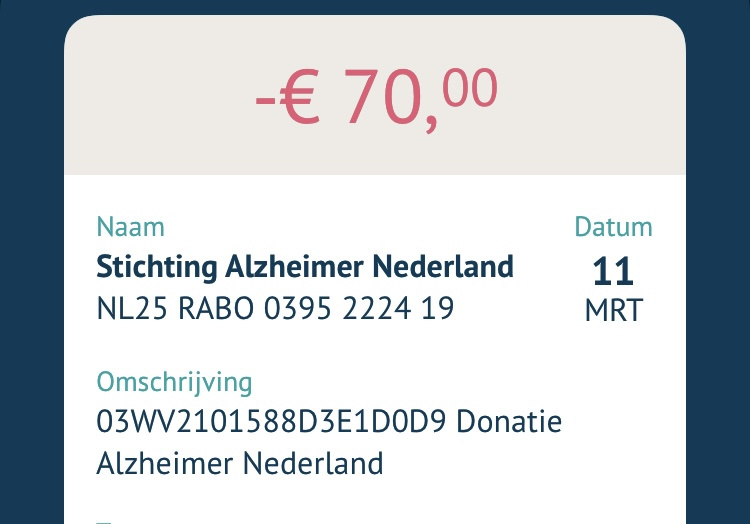This screenshot has width=750, height=524.
Task: Click the Datum field label
Action: point(613,227)
